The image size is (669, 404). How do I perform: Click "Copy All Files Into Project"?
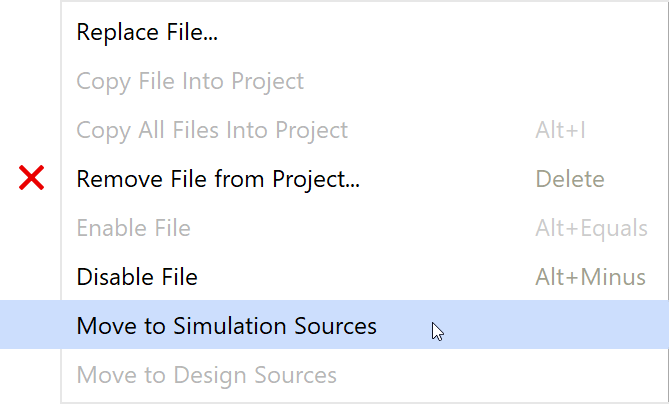point(212,130)
